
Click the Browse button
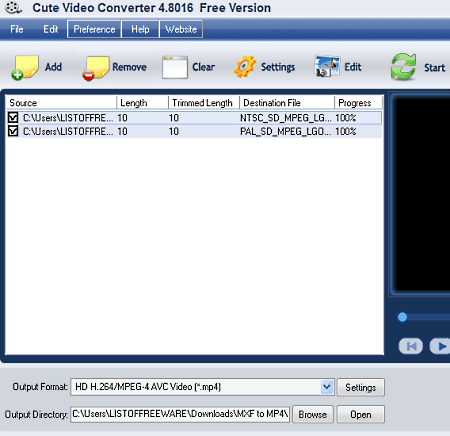point(313,414)
